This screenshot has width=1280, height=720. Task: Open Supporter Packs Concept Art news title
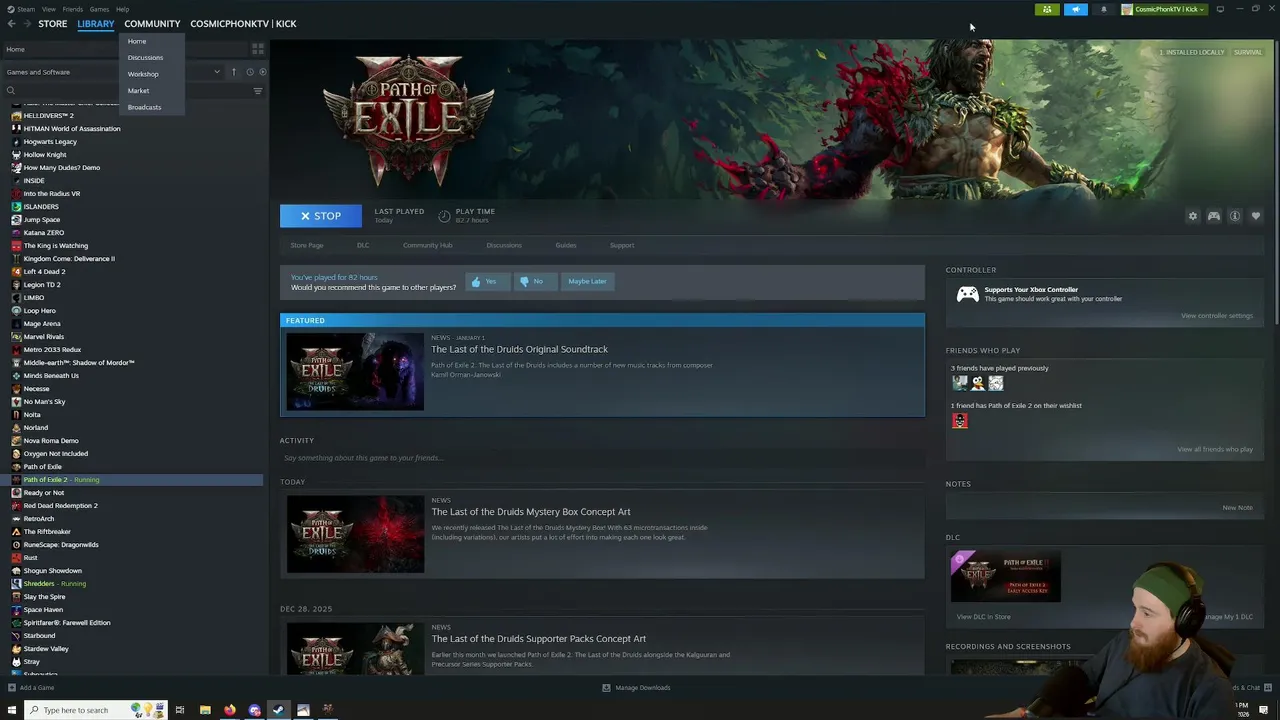click(x=538, y=639)
